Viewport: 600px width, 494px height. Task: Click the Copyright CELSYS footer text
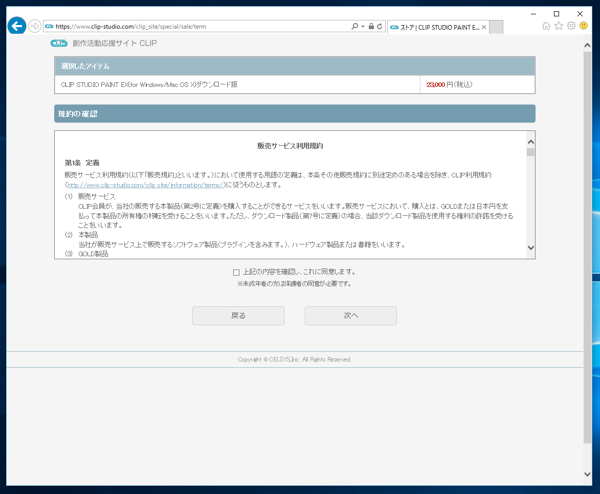(295, 360)
